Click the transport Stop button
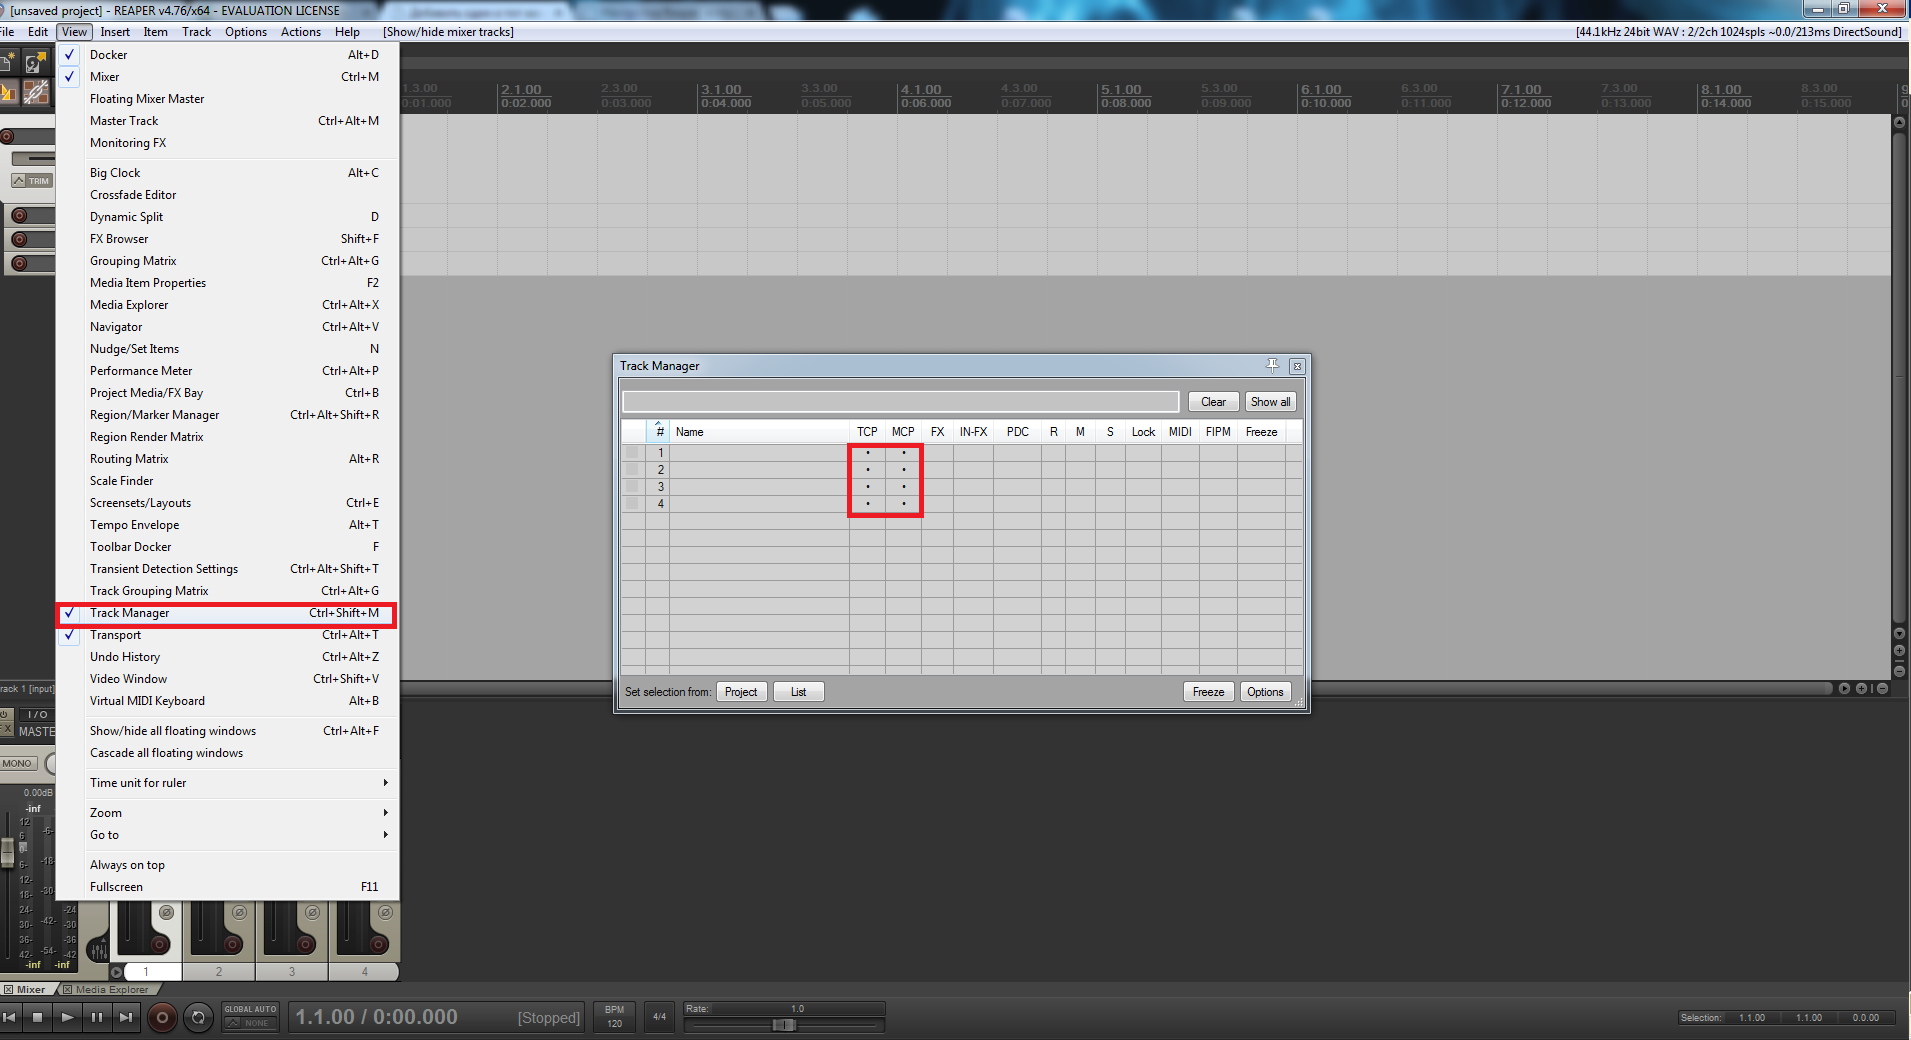The height and width of the screenshot is (1040, 1911). pos(37,1017)
